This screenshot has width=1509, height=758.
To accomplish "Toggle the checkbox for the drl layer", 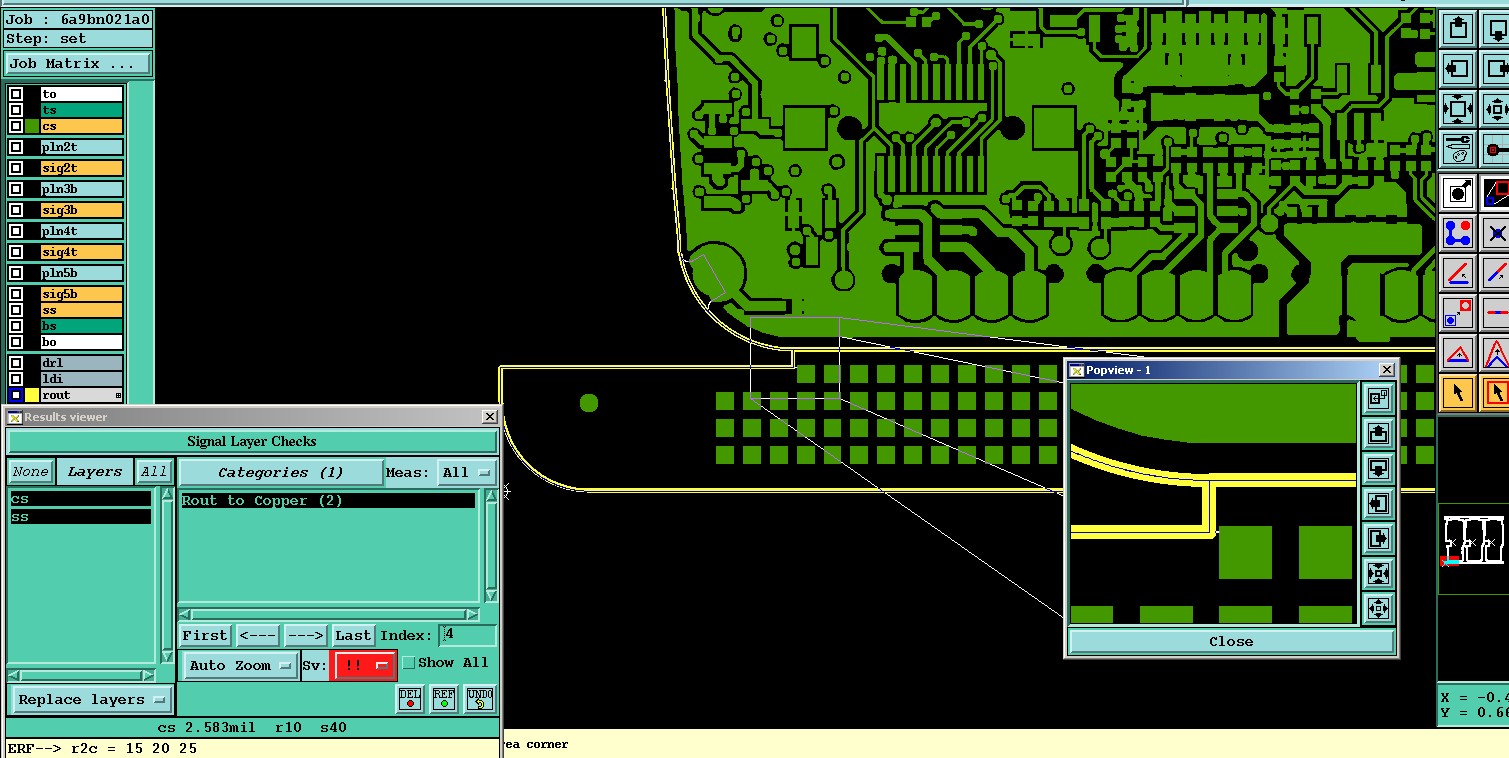I will pyautogui.click(x=16, y=363).
